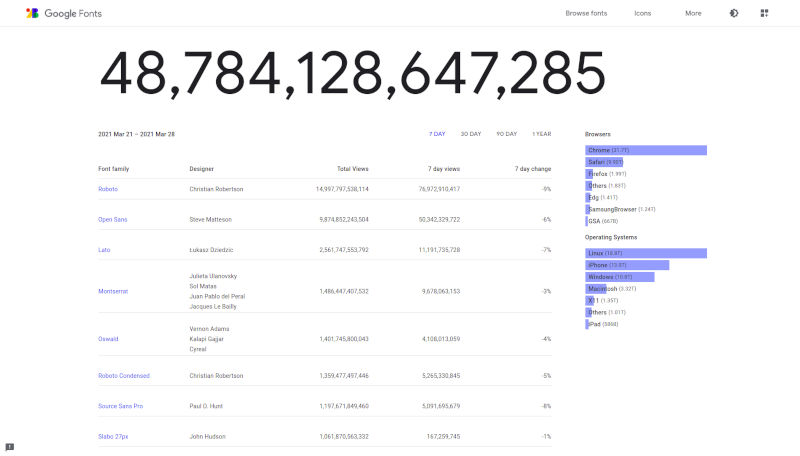Open the selected families grid icon
The height and width of the screenshot is (456, 800).
coord(764,13)
